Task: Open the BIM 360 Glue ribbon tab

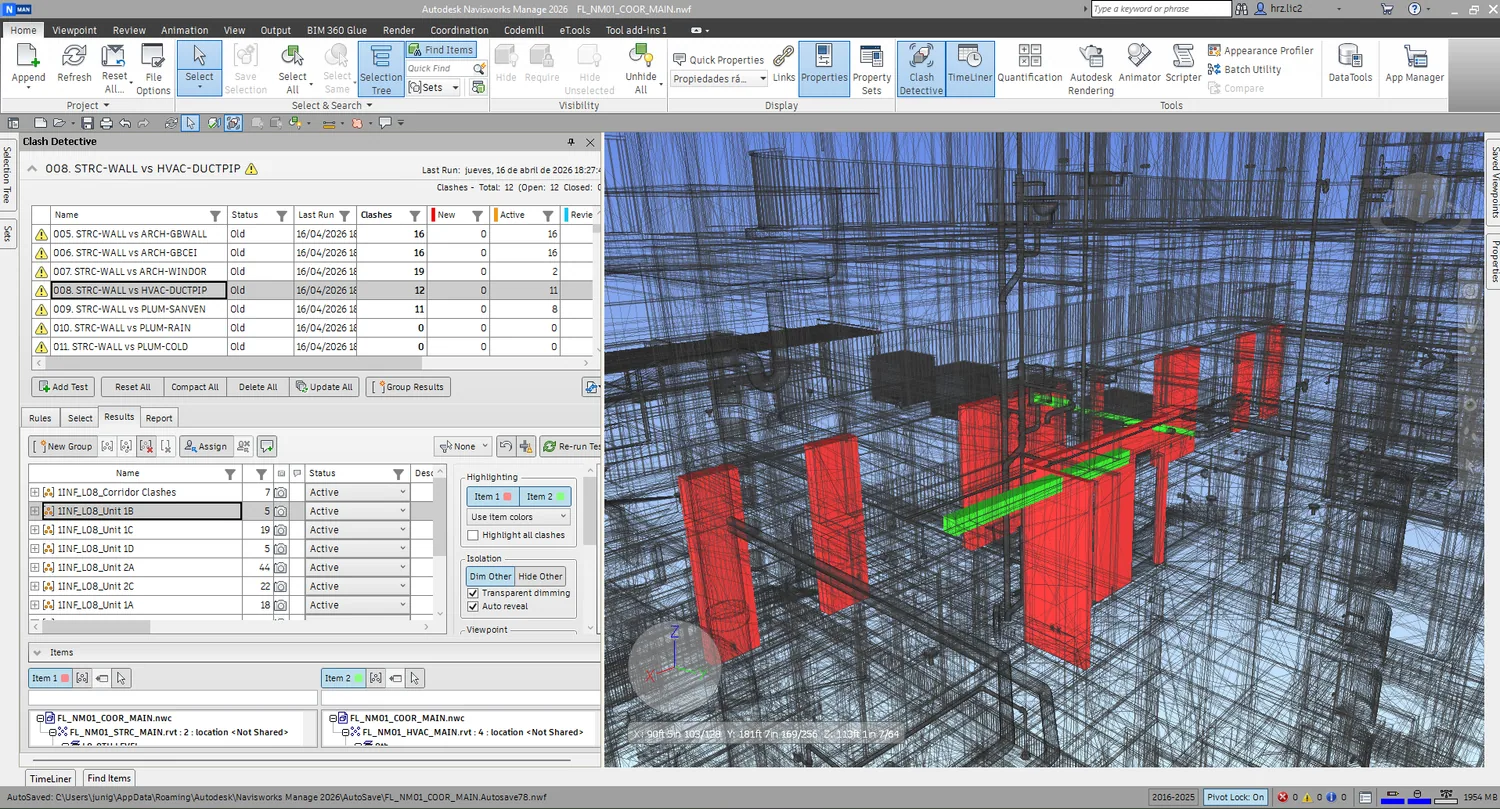Action: tap(335, 30)
